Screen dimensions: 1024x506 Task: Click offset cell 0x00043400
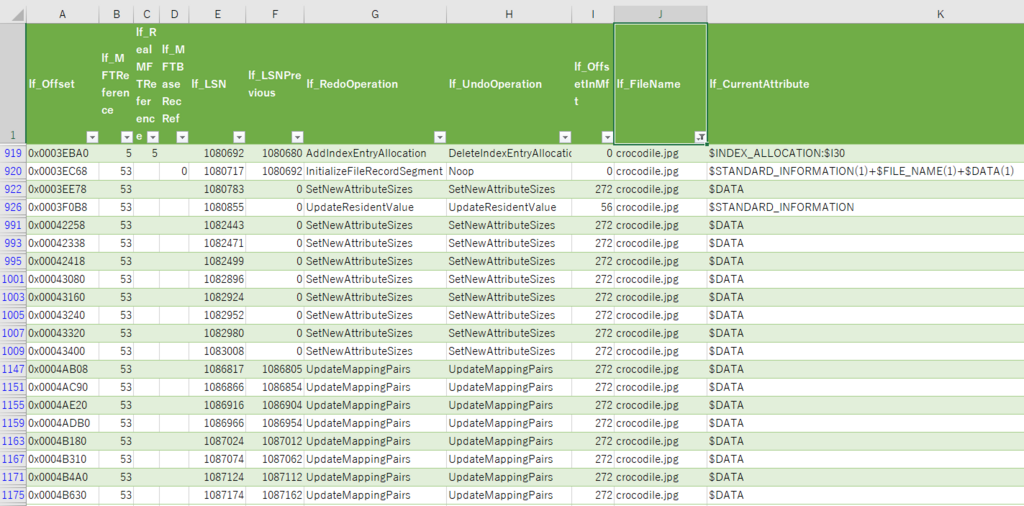(x=63, y=351)
